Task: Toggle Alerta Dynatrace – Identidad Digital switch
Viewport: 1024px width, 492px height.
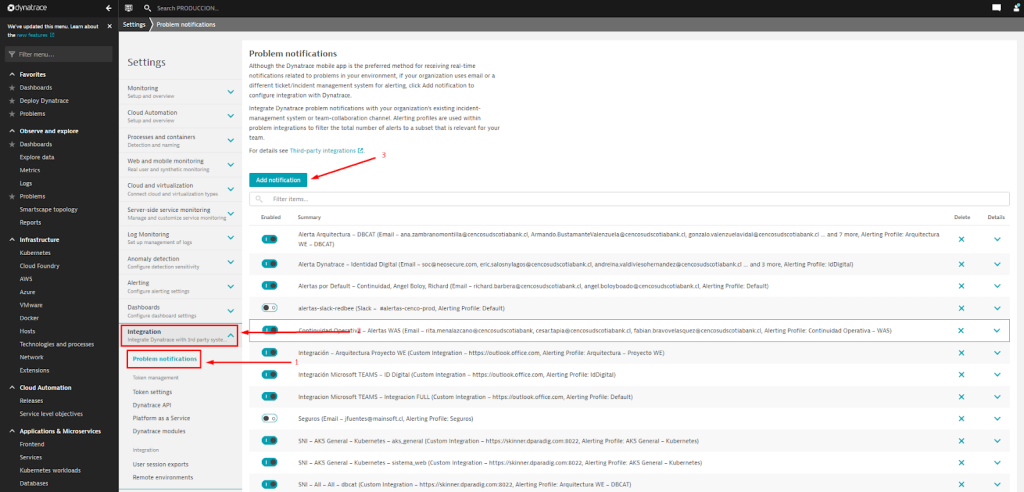Action: point(269,264)
